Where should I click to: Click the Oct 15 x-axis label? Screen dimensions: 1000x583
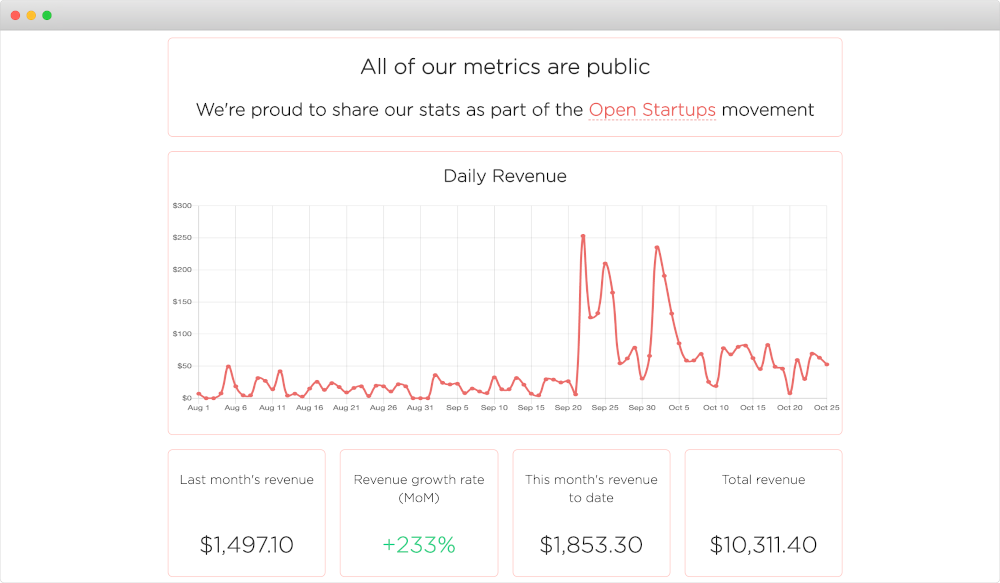[753, 408]
